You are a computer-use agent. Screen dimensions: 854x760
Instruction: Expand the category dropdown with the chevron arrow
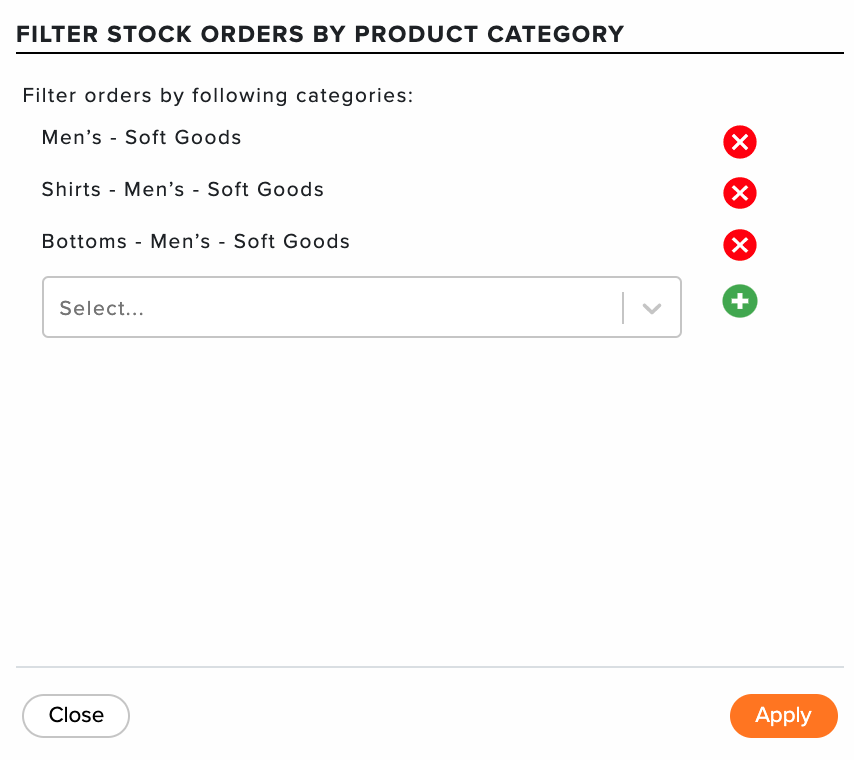pyautogui.click(x=651, y=308)
